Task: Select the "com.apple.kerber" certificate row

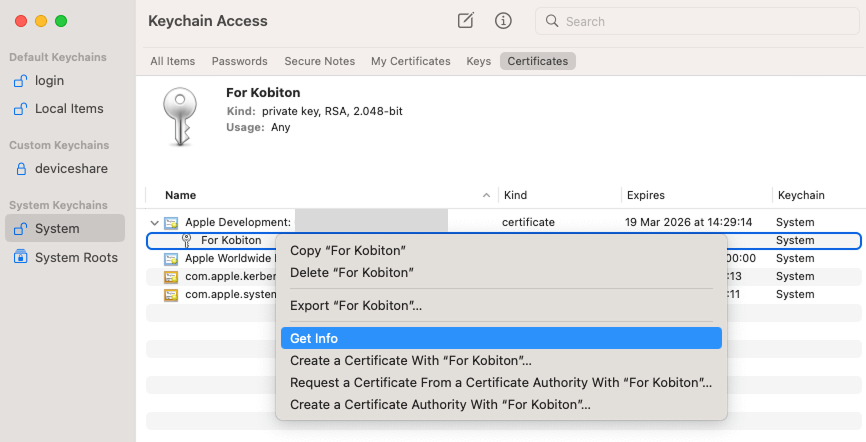Action: click(504, 276)
